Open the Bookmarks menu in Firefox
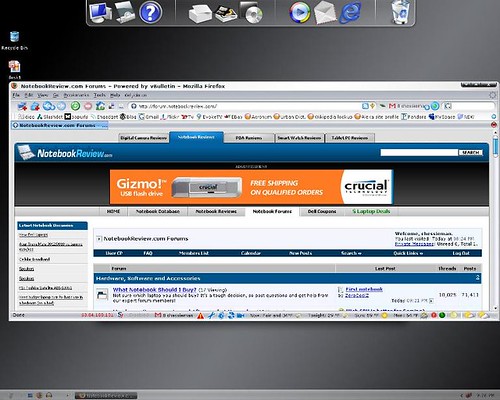 tap(76, 95)
